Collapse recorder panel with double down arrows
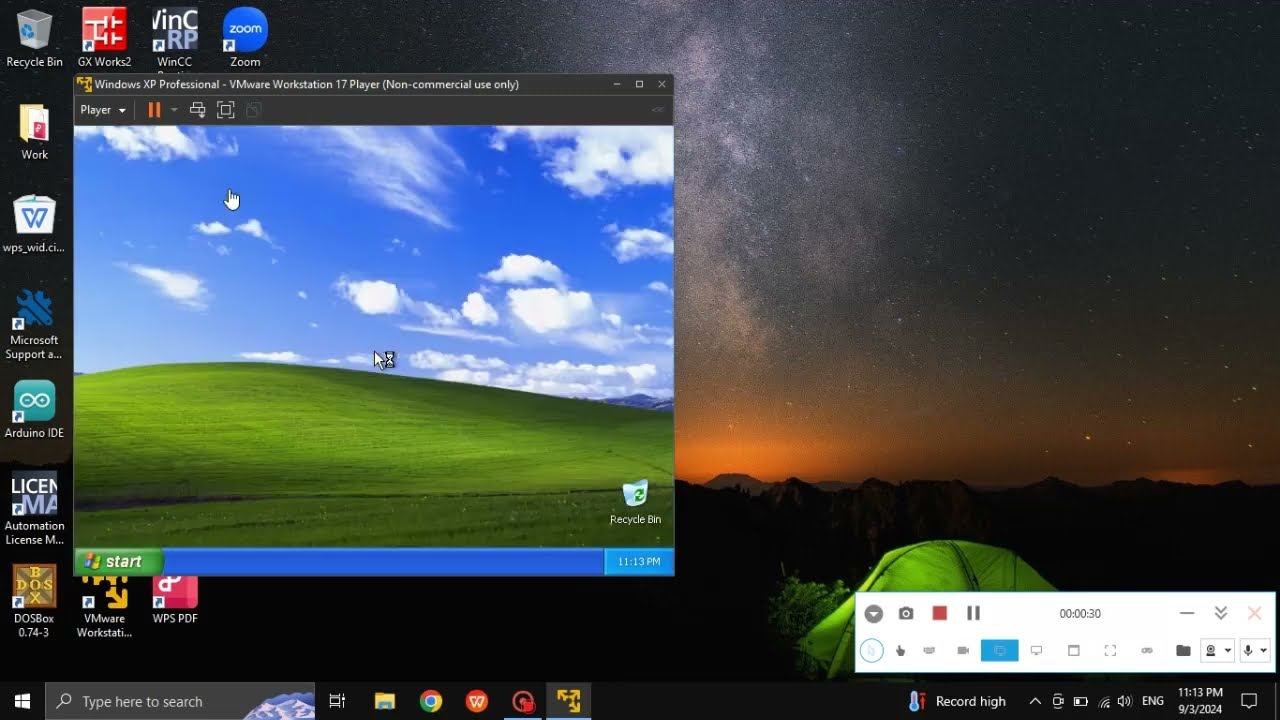The image size is (1280, 720). coord(1221,613)
